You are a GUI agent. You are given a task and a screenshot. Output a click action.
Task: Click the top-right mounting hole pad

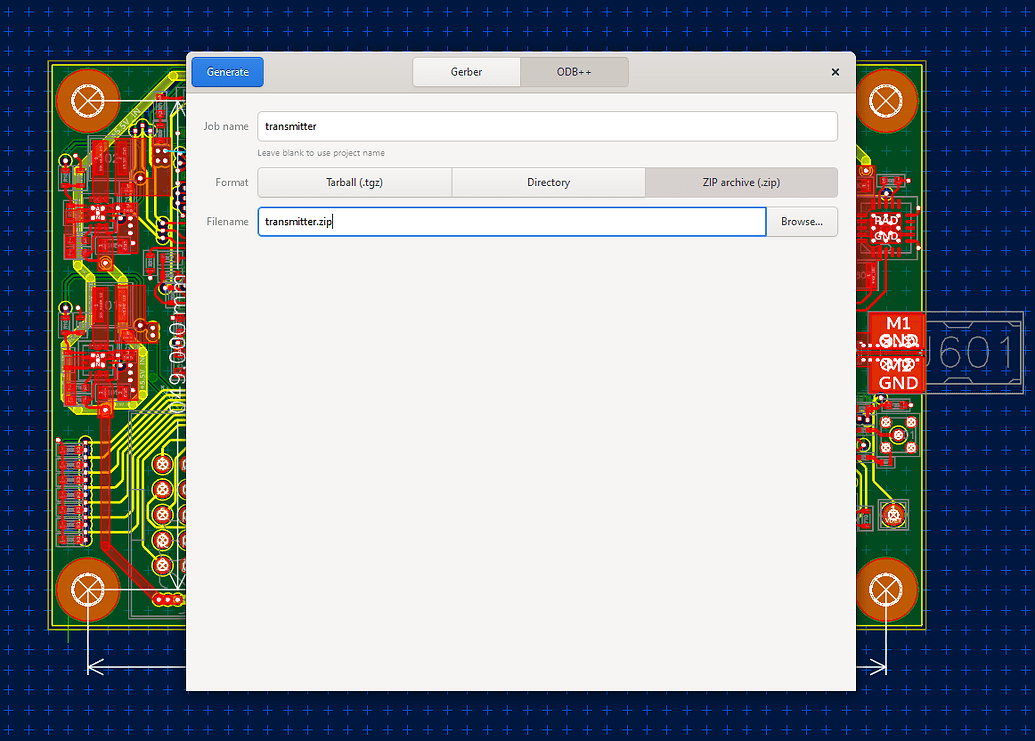887,101
